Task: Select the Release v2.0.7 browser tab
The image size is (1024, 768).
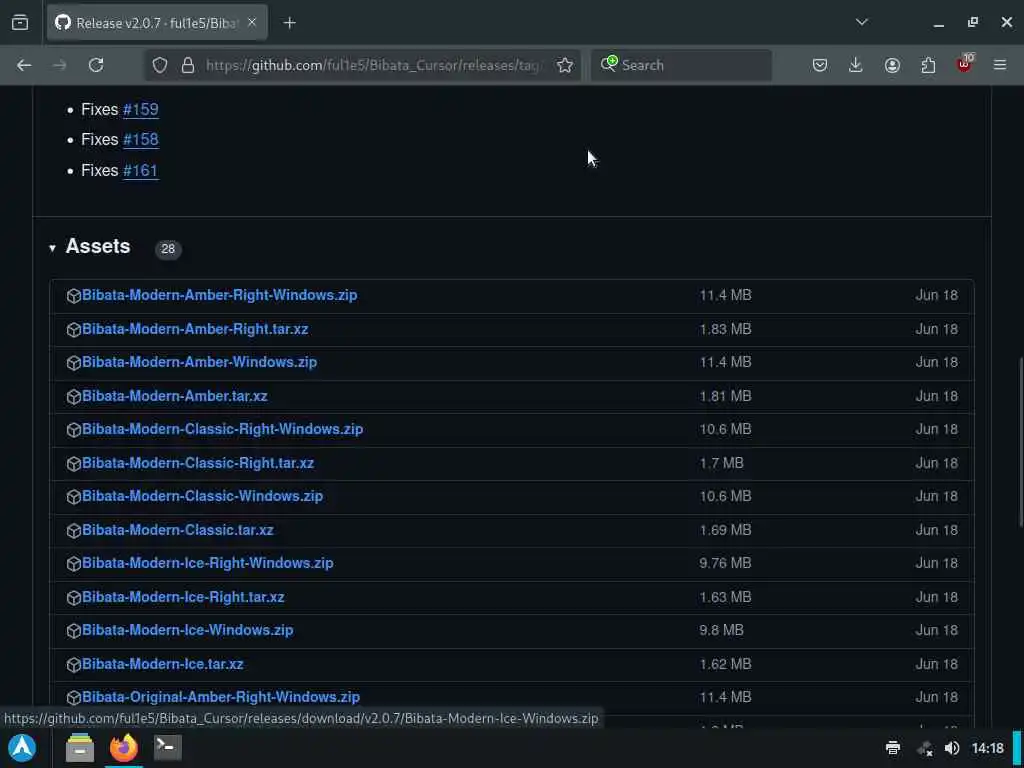Action: 157,23
